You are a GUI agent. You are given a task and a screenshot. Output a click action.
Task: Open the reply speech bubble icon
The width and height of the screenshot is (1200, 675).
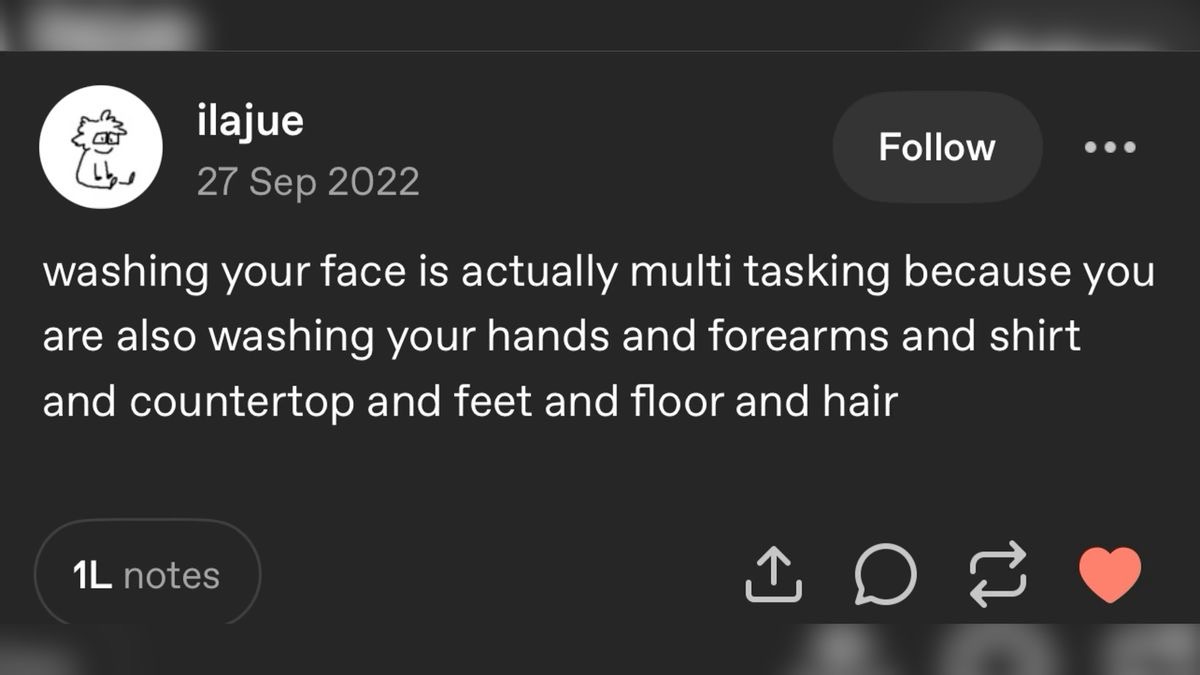[885, 575]
